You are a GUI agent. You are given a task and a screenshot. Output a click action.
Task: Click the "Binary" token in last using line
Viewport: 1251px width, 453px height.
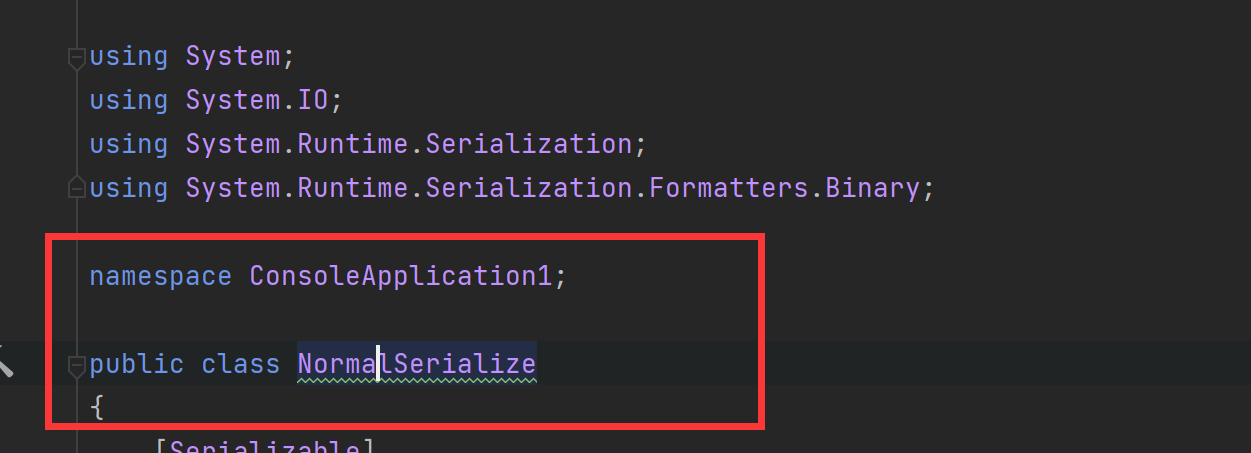point(872,188)
